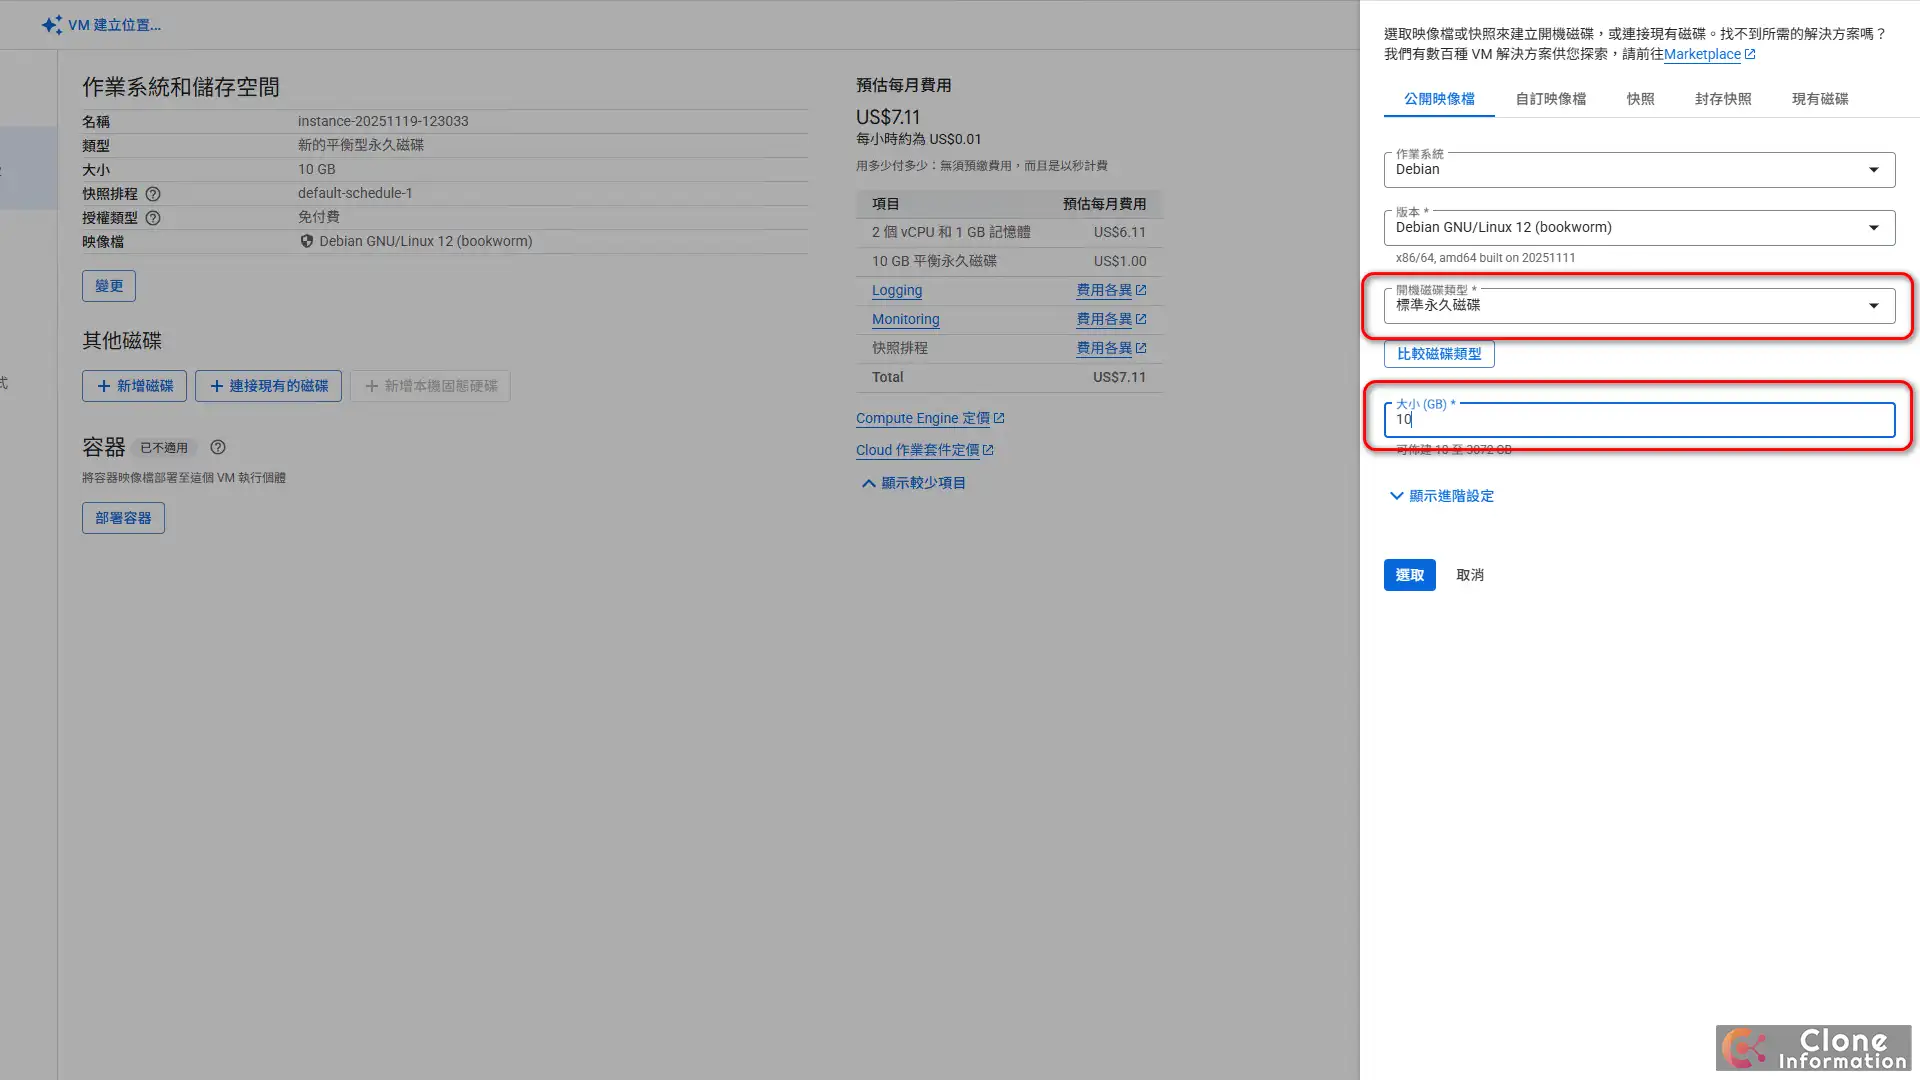Screen dimensions: 1920x1080
Task: Click the US$7.11 Total cell
Action: coord(1119,377)
